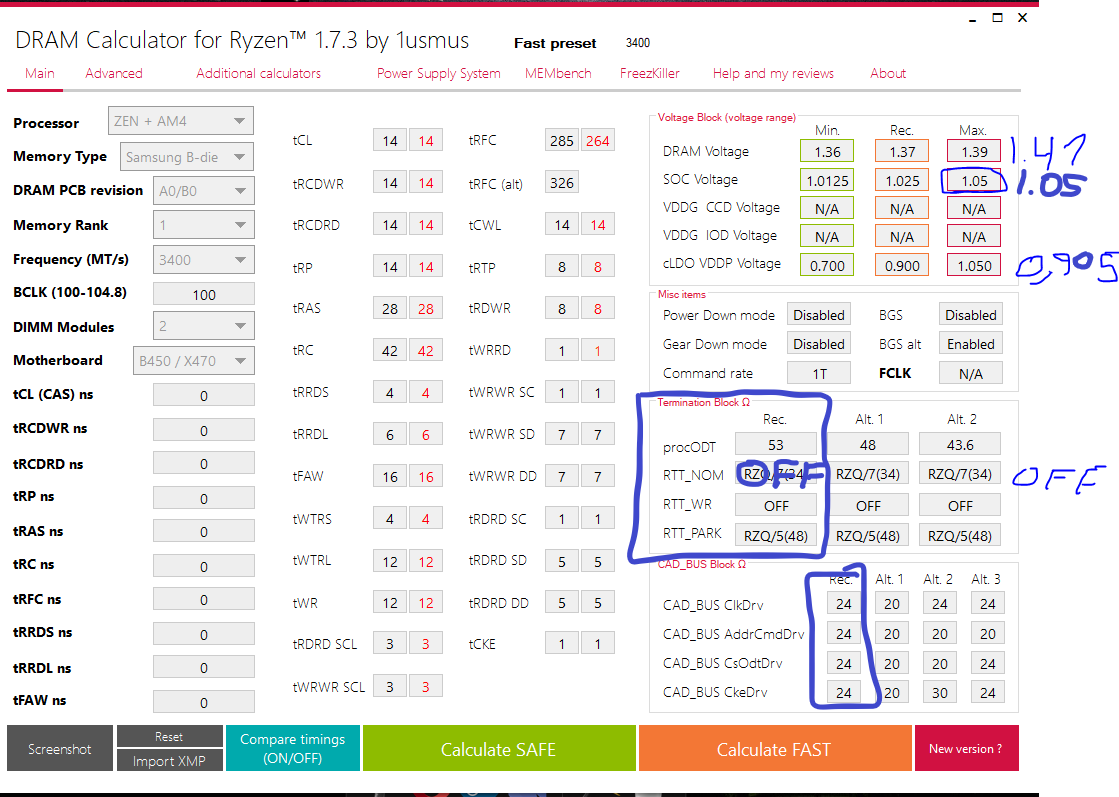Image resolution: width=1119 pixels, height=797 pixels.
Task: Toggle Compare timings (ON/OFF)
Action: pos(293,748)
